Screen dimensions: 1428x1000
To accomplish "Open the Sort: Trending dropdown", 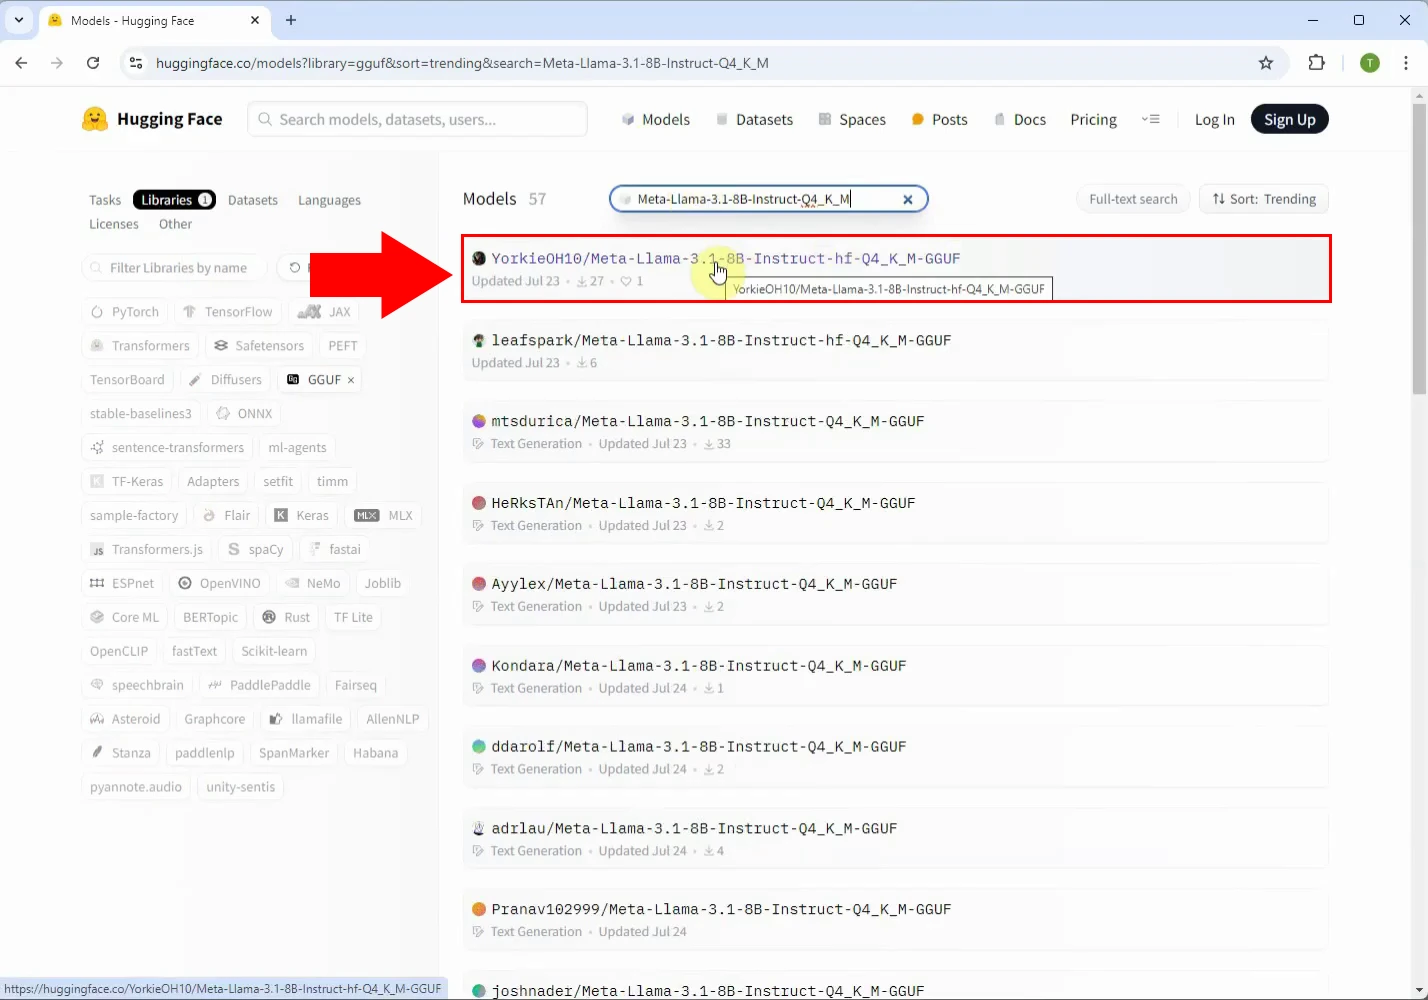I will coord(1264,199).
